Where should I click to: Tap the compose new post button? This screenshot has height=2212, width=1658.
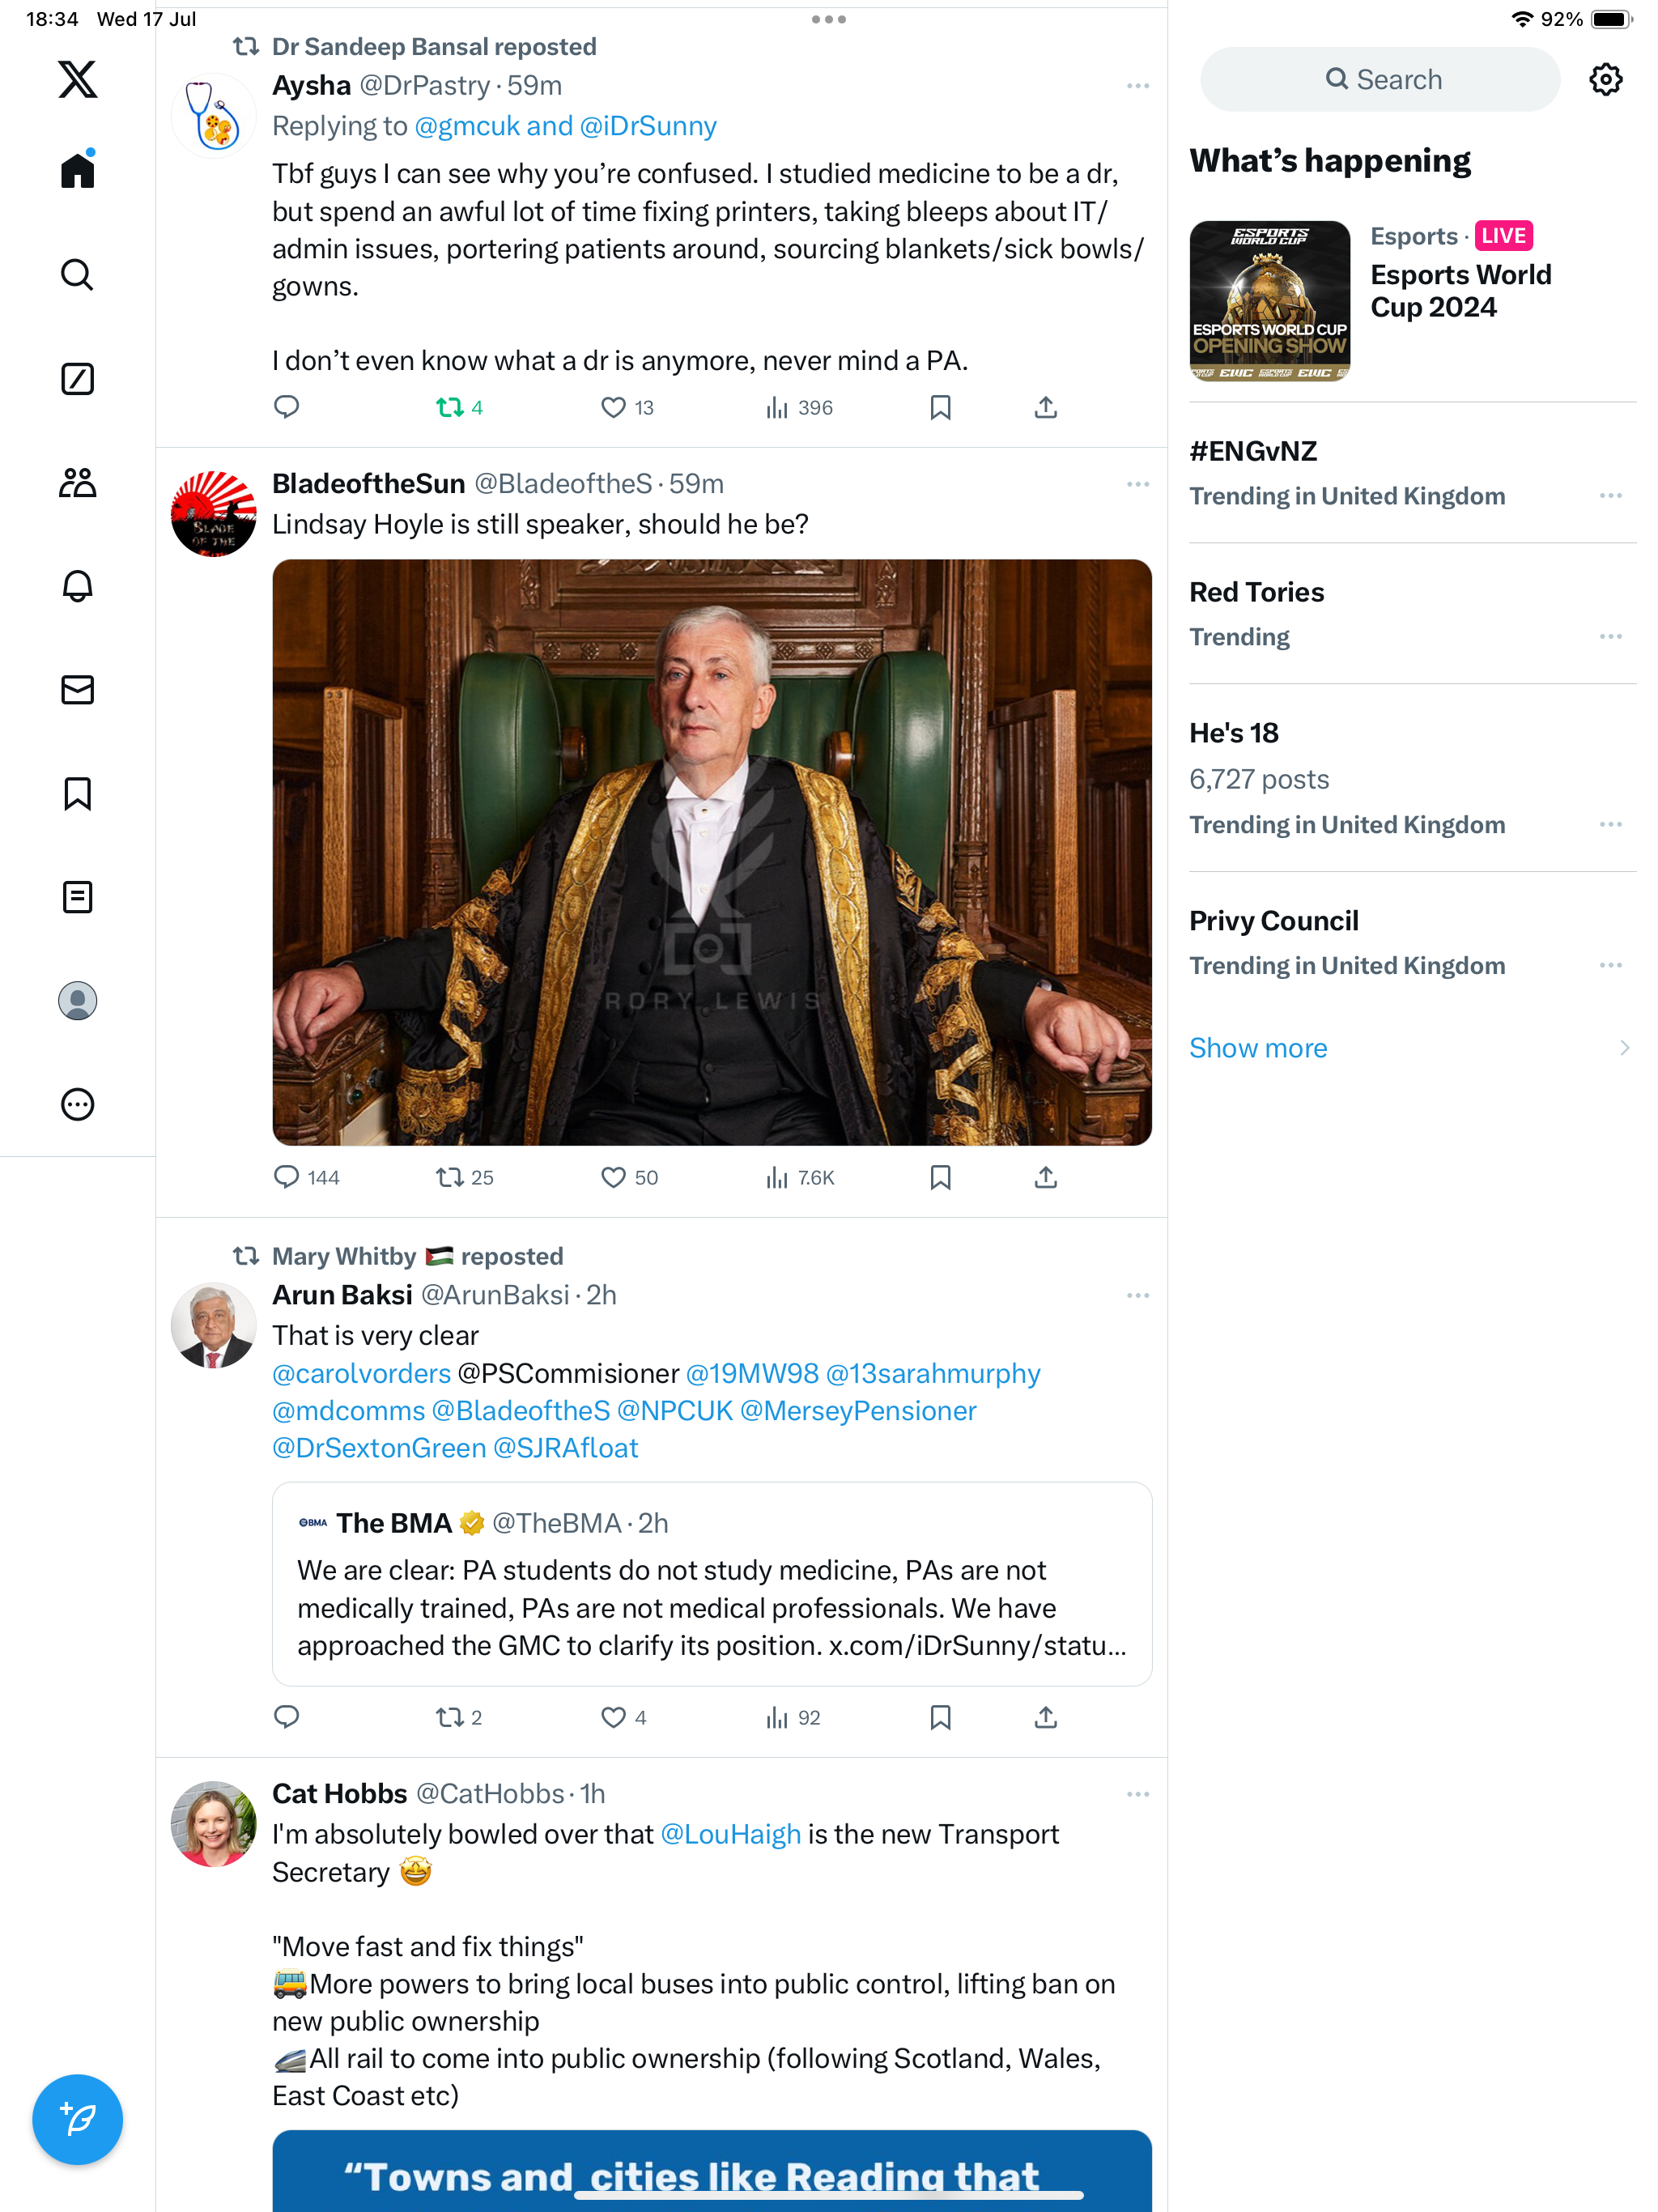pos(77,2119)
